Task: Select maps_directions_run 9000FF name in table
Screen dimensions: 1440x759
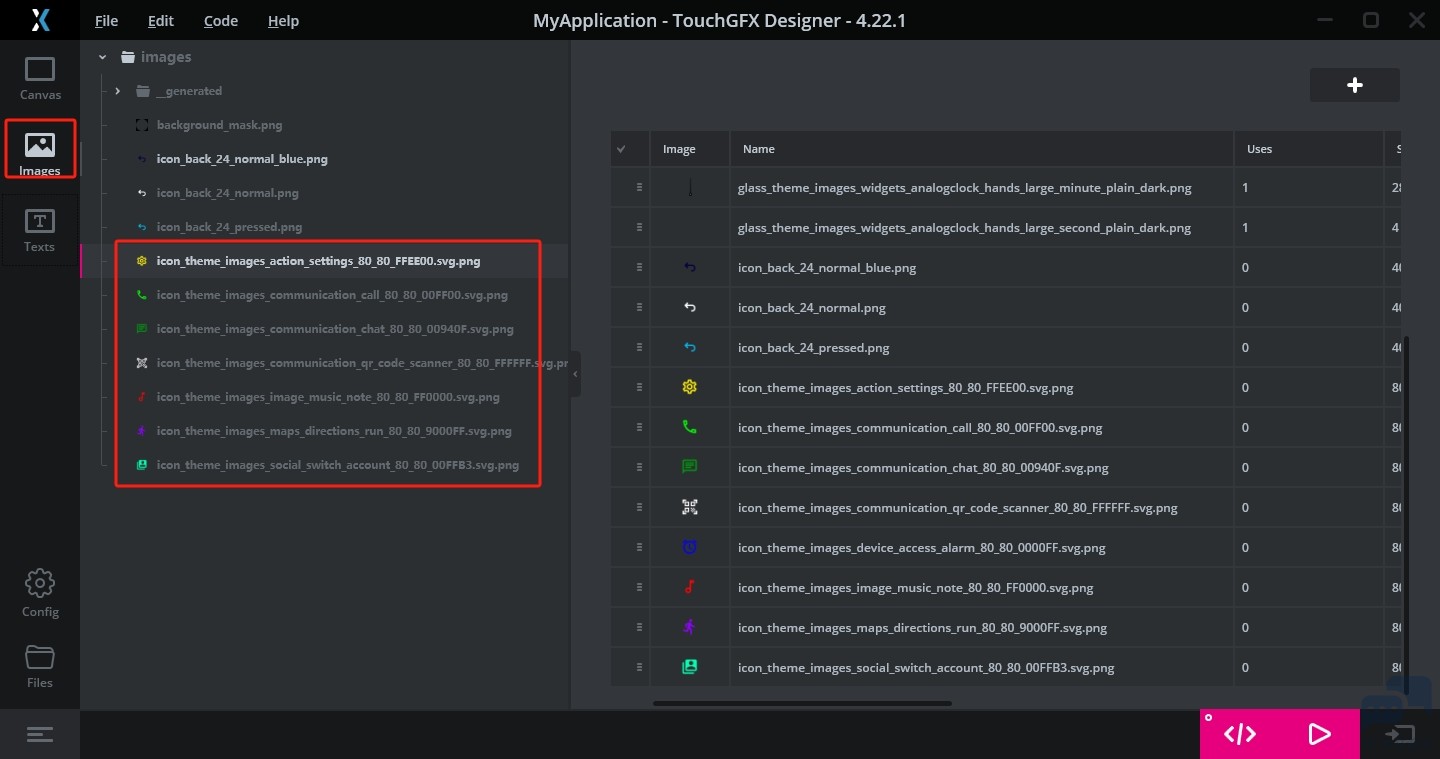Action: (x=922, y=627)
